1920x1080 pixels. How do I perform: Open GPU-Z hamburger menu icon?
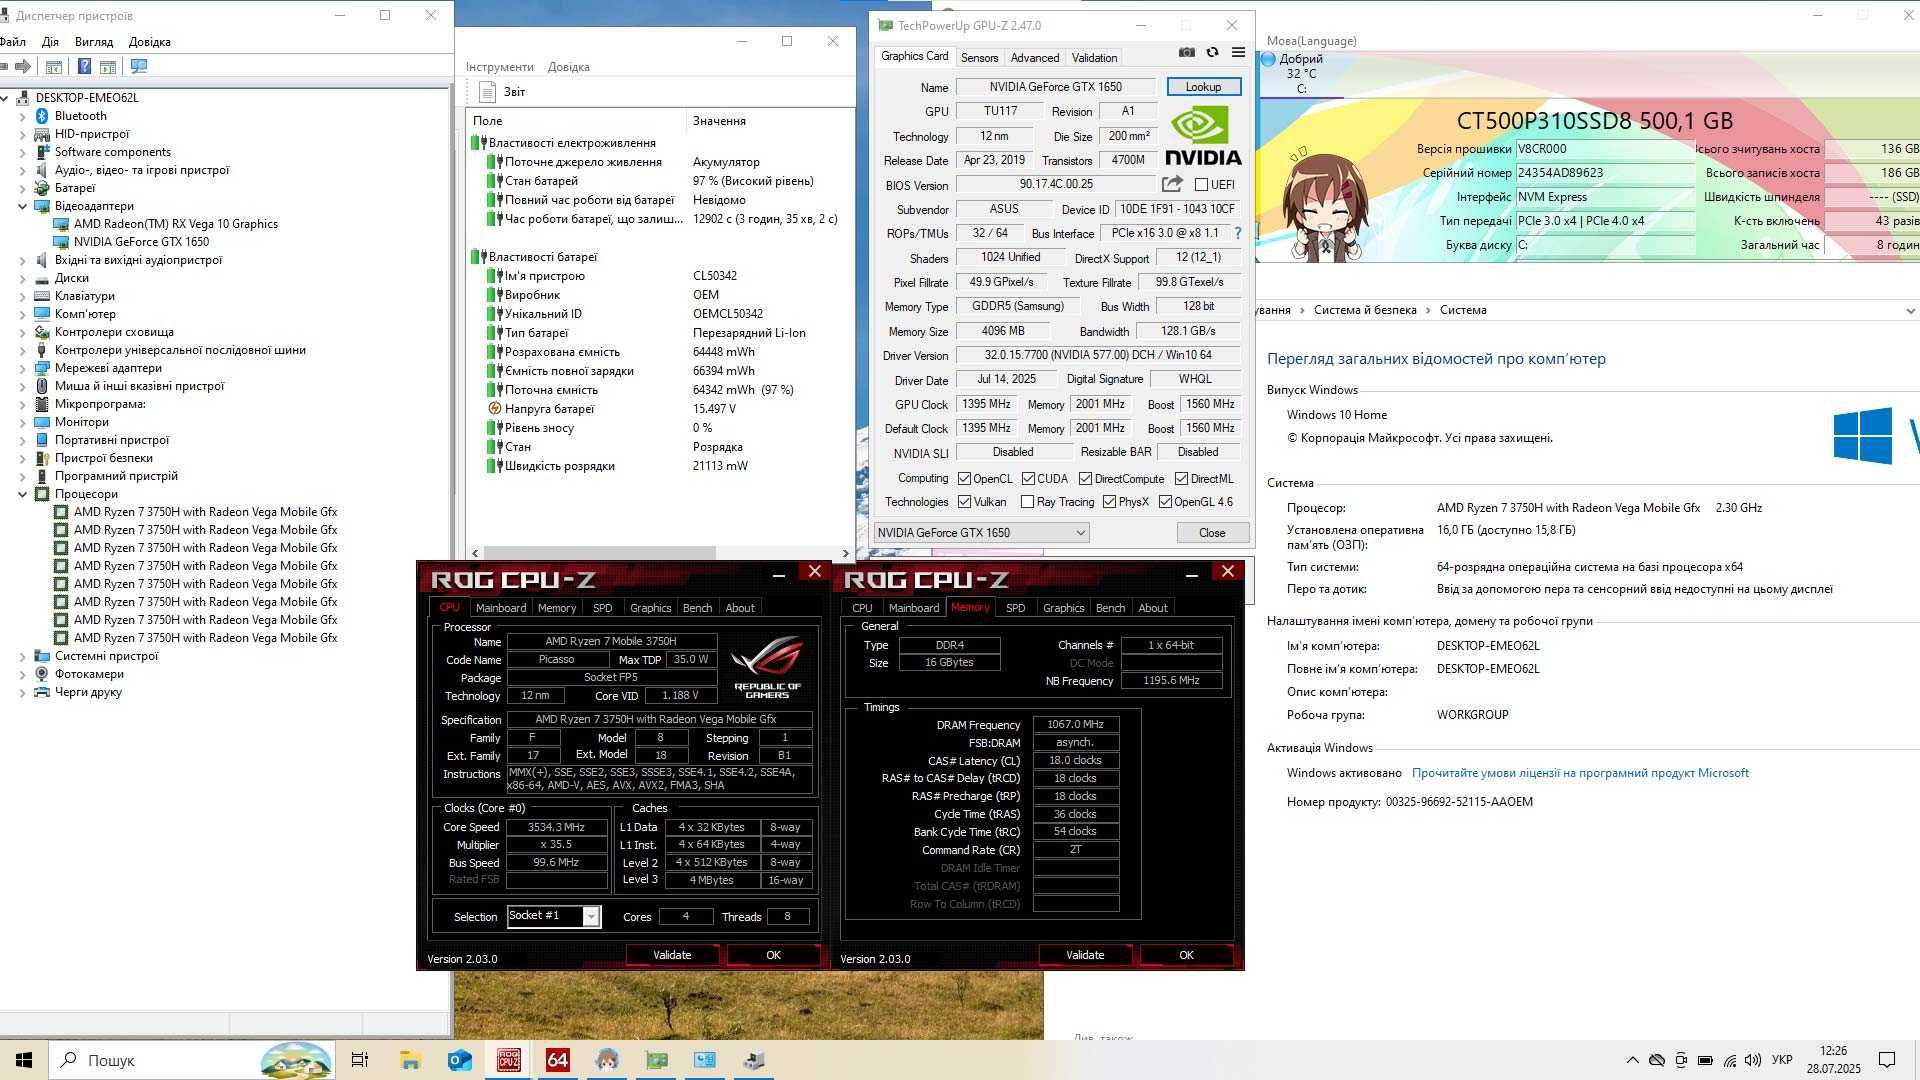1238,53
